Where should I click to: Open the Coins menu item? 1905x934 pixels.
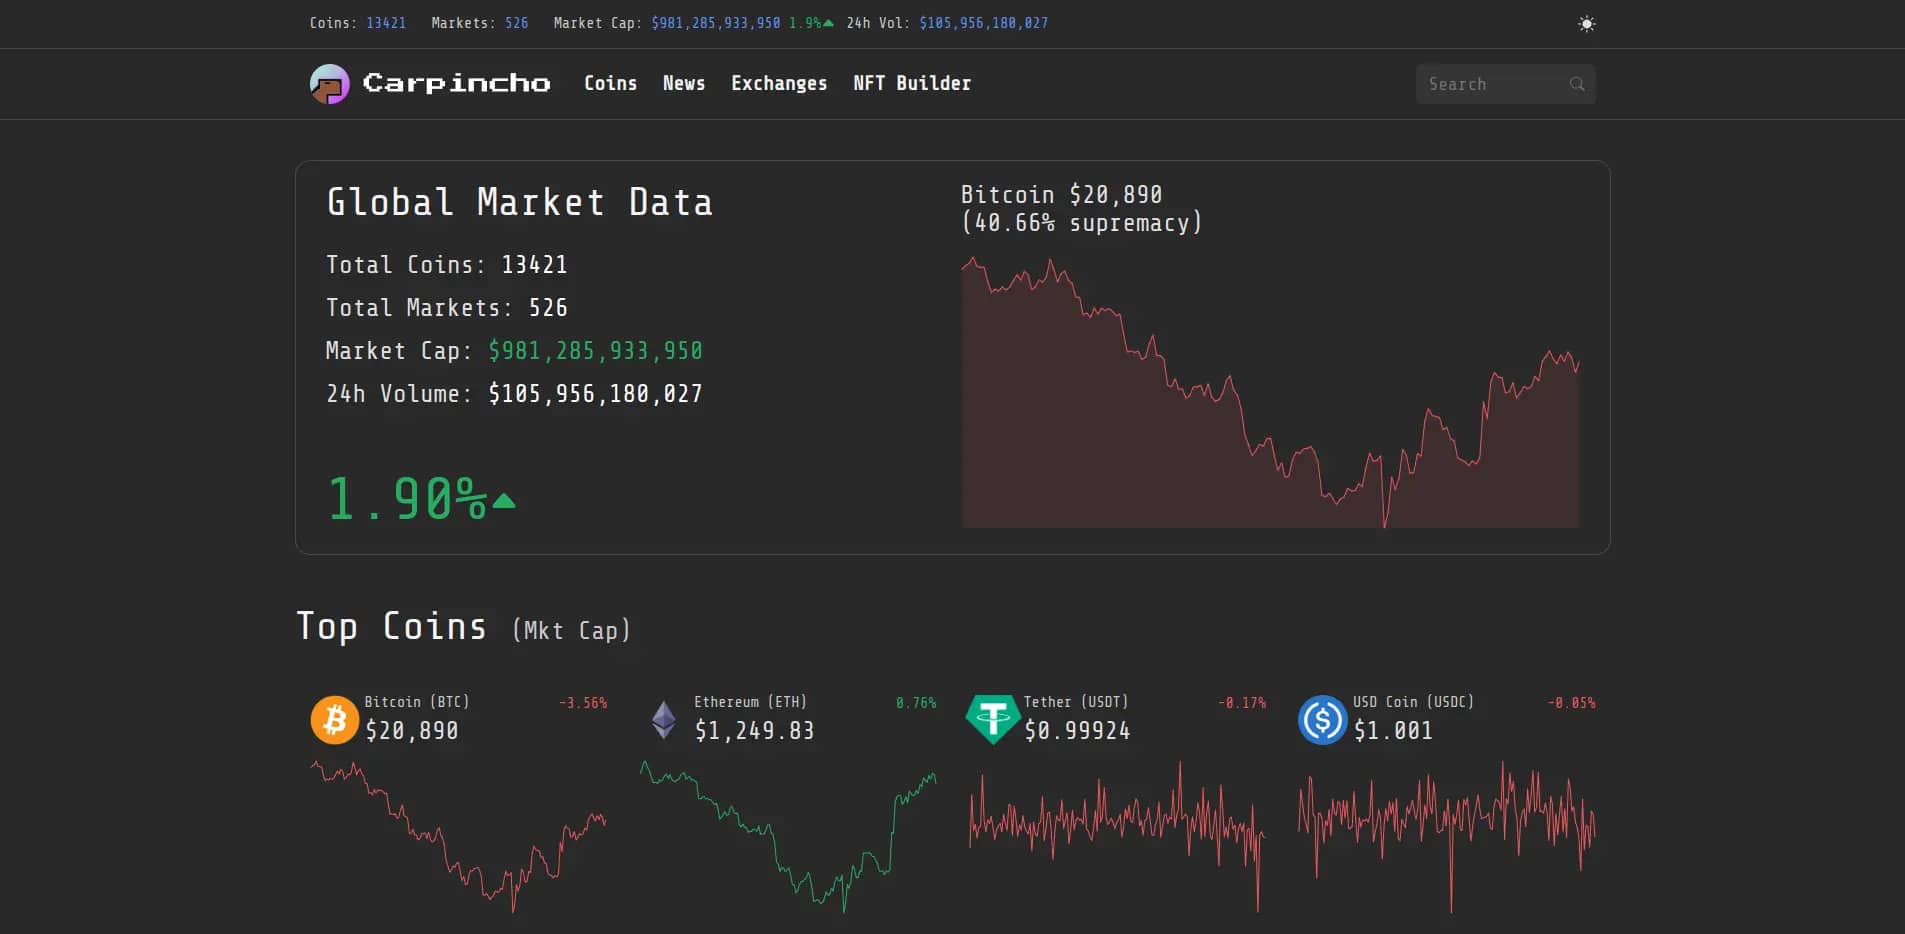[610, 84]
